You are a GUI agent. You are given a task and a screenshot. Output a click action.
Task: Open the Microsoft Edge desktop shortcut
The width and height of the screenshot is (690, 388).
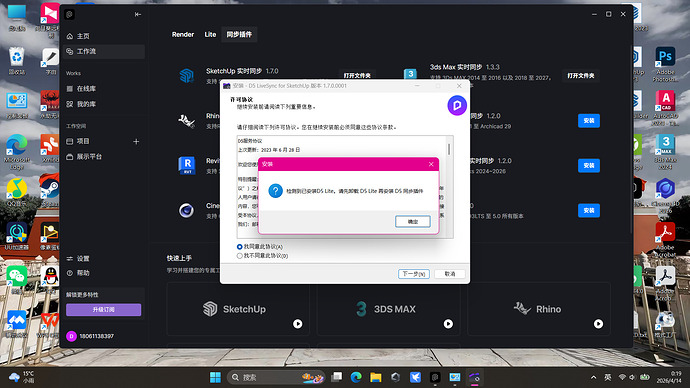point(16,152)
